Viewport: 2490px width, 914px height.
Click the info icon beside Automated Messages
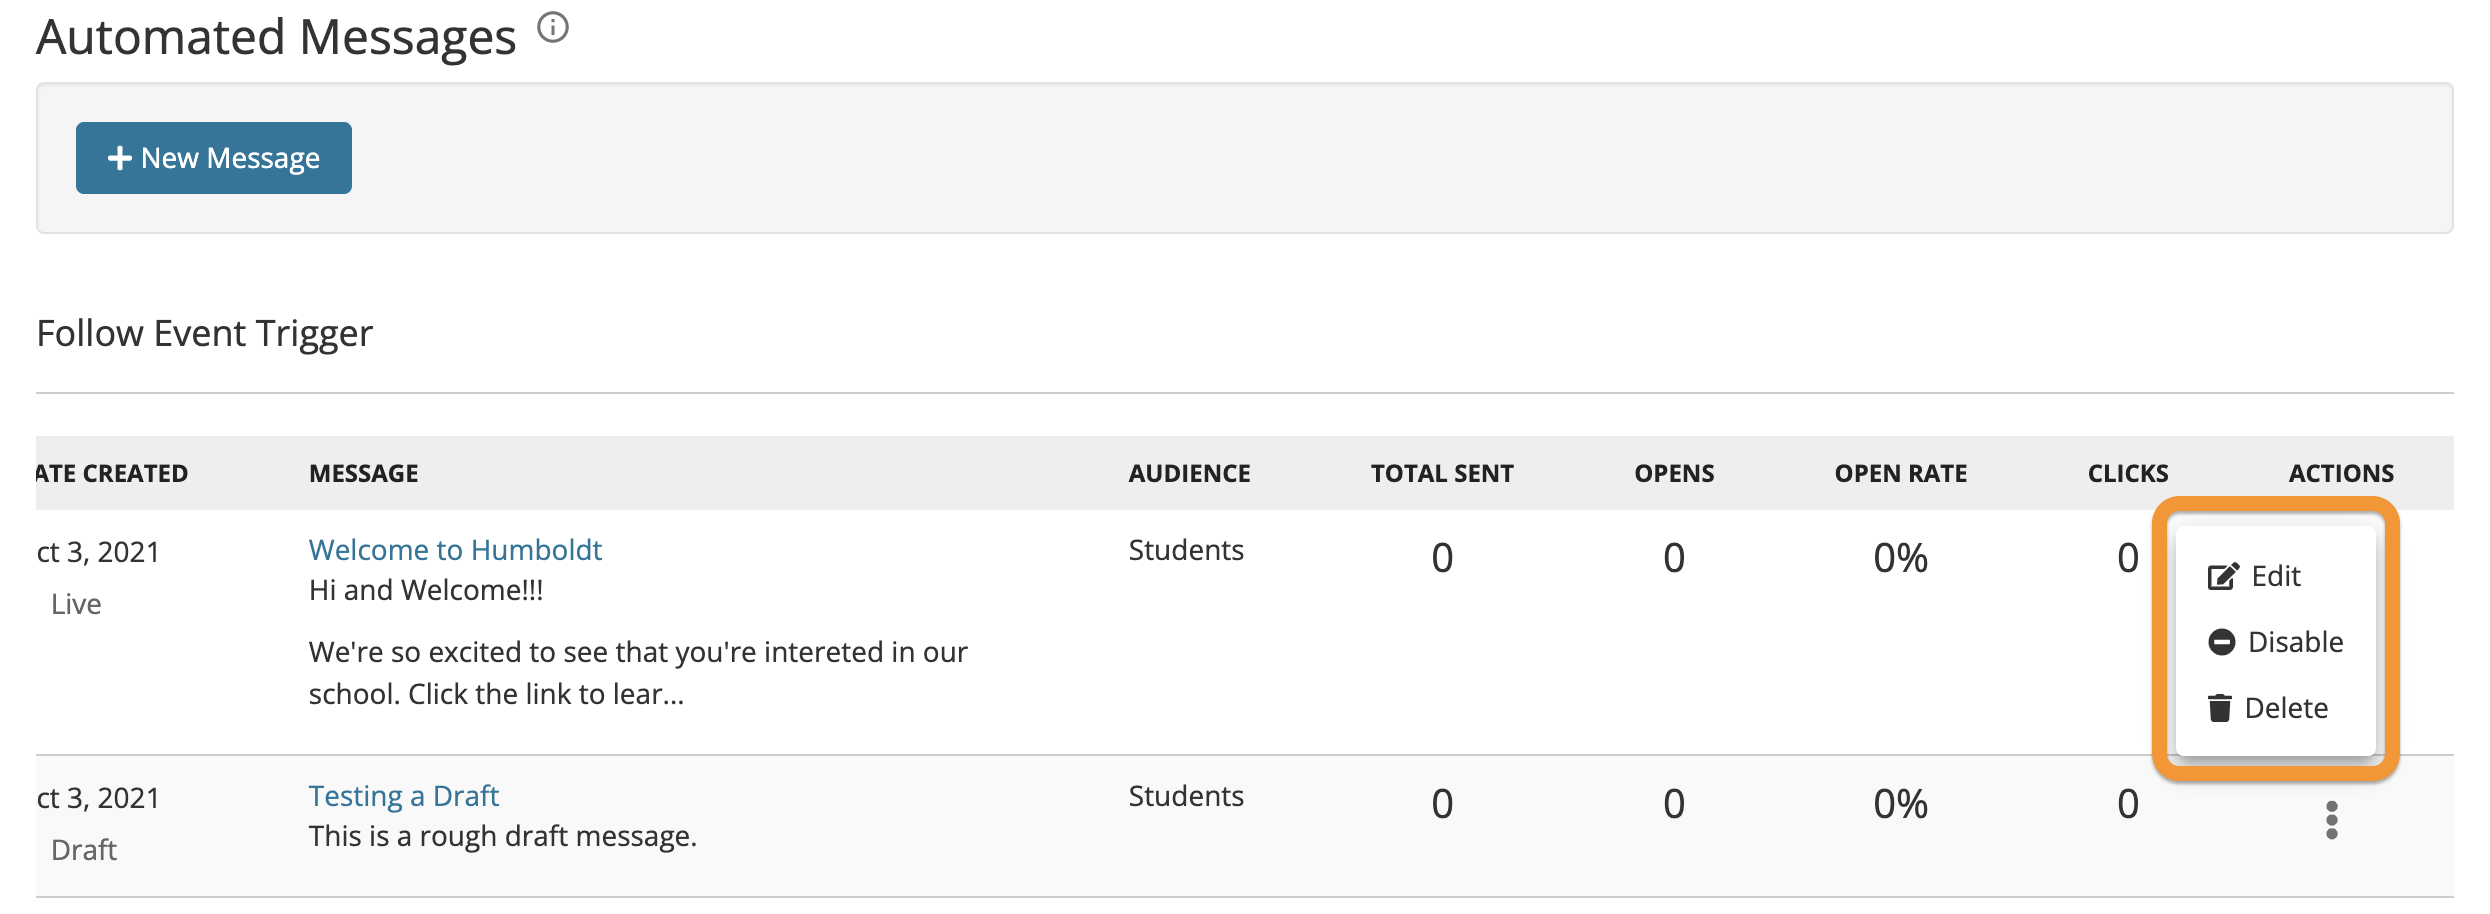coord(553,28)
